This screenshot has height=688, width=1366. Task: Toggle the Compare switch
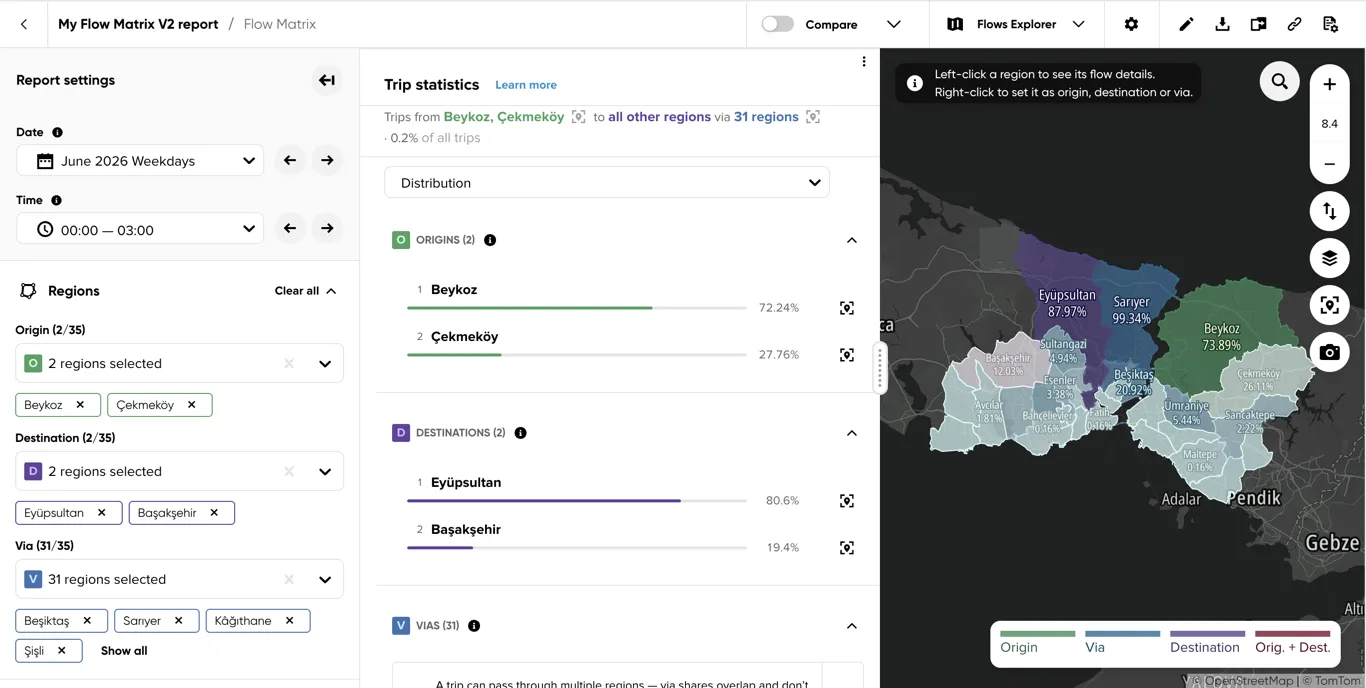777,24
